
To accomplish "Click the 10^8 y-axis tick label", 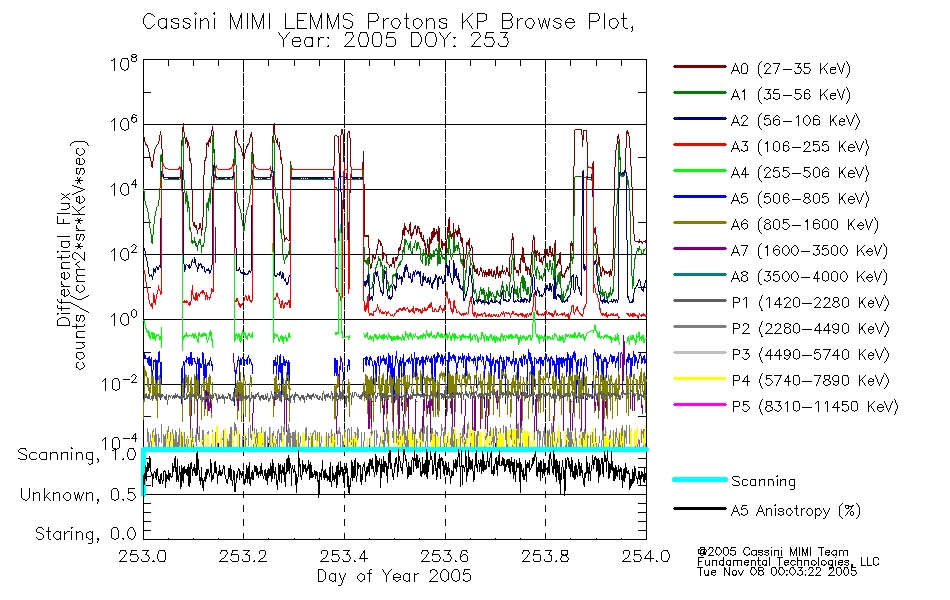I will click(124, 63).
